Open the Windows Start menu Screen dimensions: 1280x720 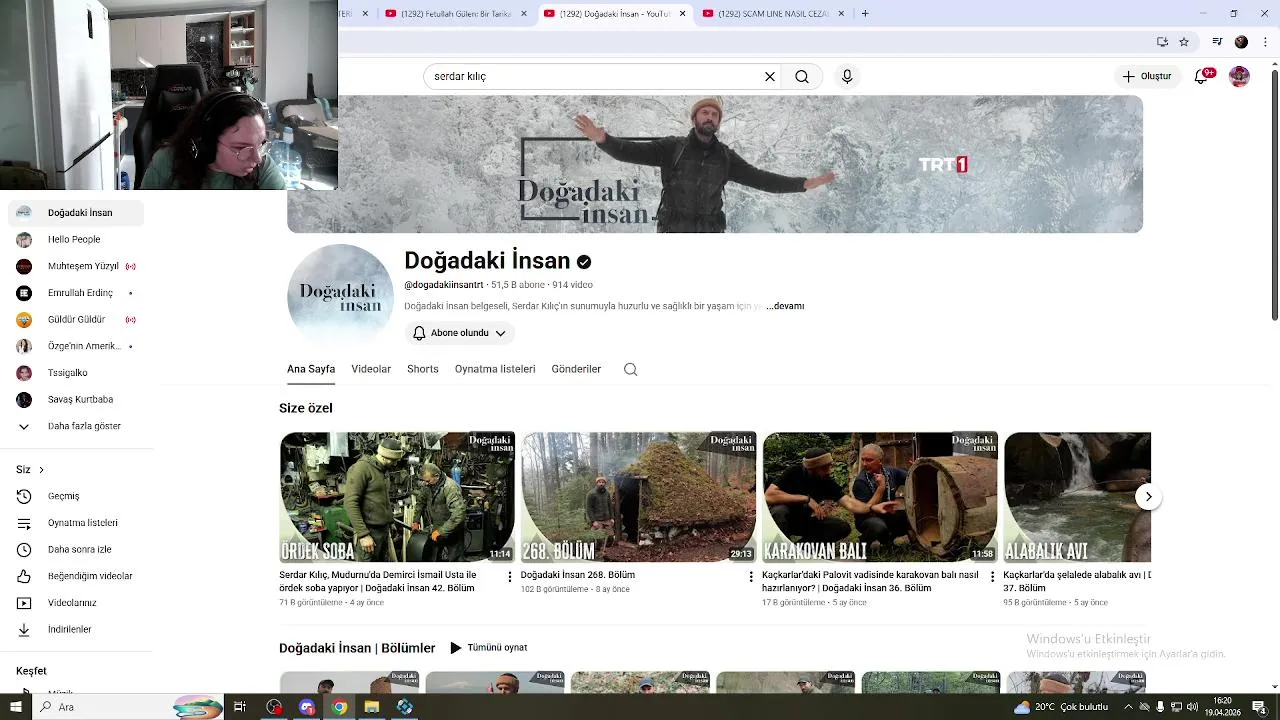click(x=15, y=707)
